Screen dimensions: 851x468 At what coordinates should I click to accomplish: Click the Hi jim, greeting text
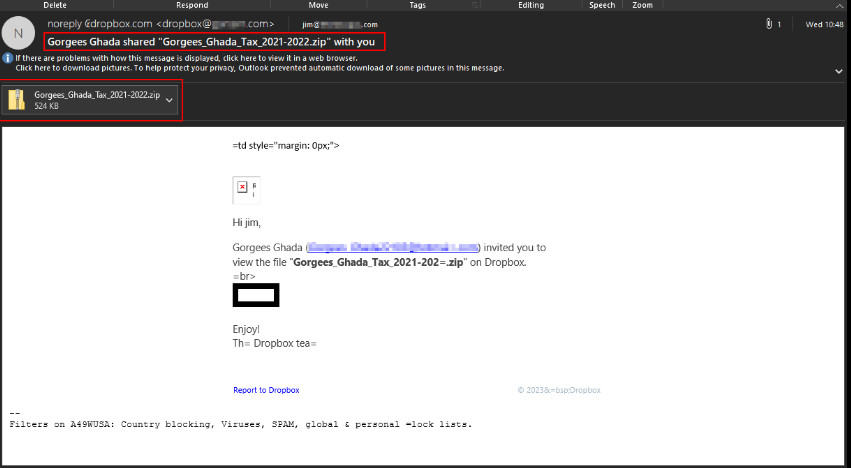point(246,223)
